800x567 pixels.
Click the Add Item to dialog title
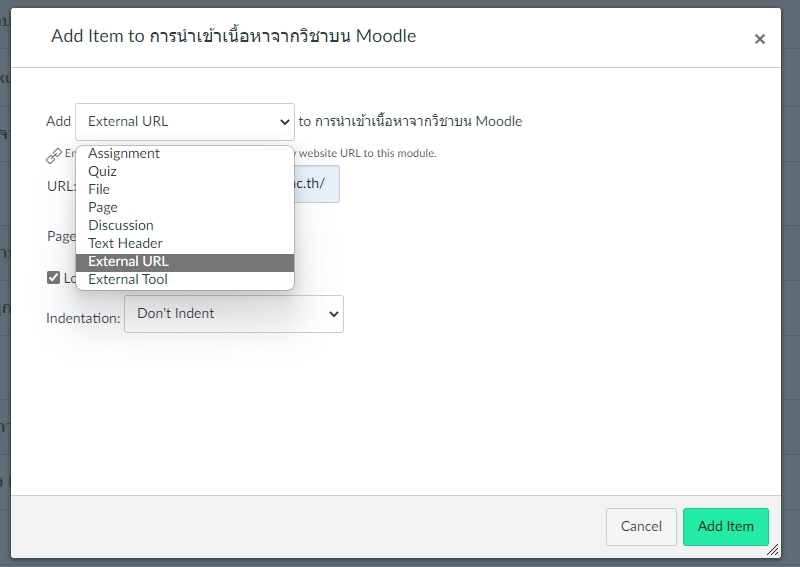[x=233, y=37]
